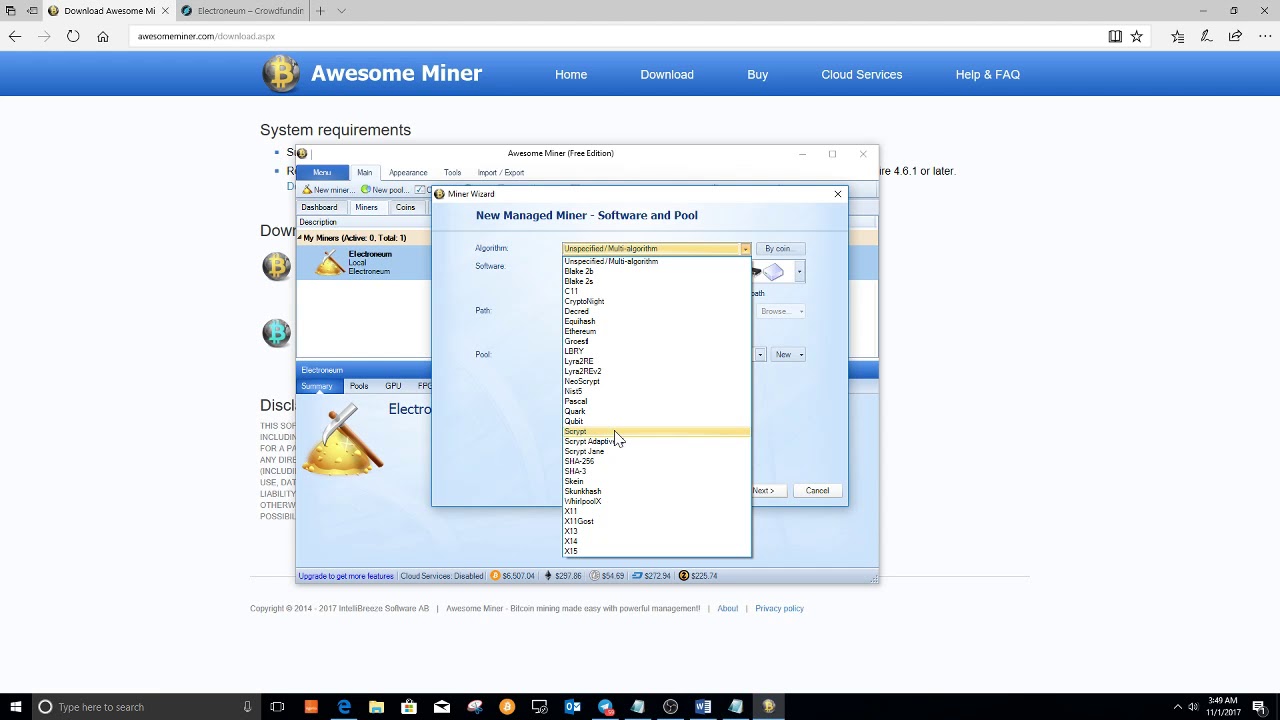Click the New miner pickaxe toolbar item
This screenshot has width=1280, height=720.
pyautogui.click(x=328, y=190)
